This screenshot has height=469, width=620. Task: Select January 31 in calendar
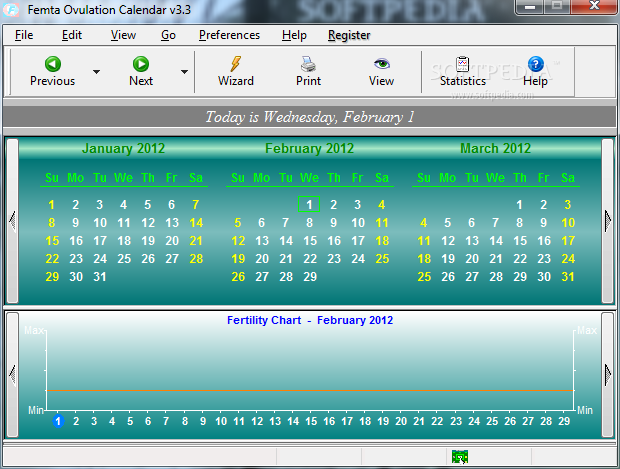tap(100, 277)
